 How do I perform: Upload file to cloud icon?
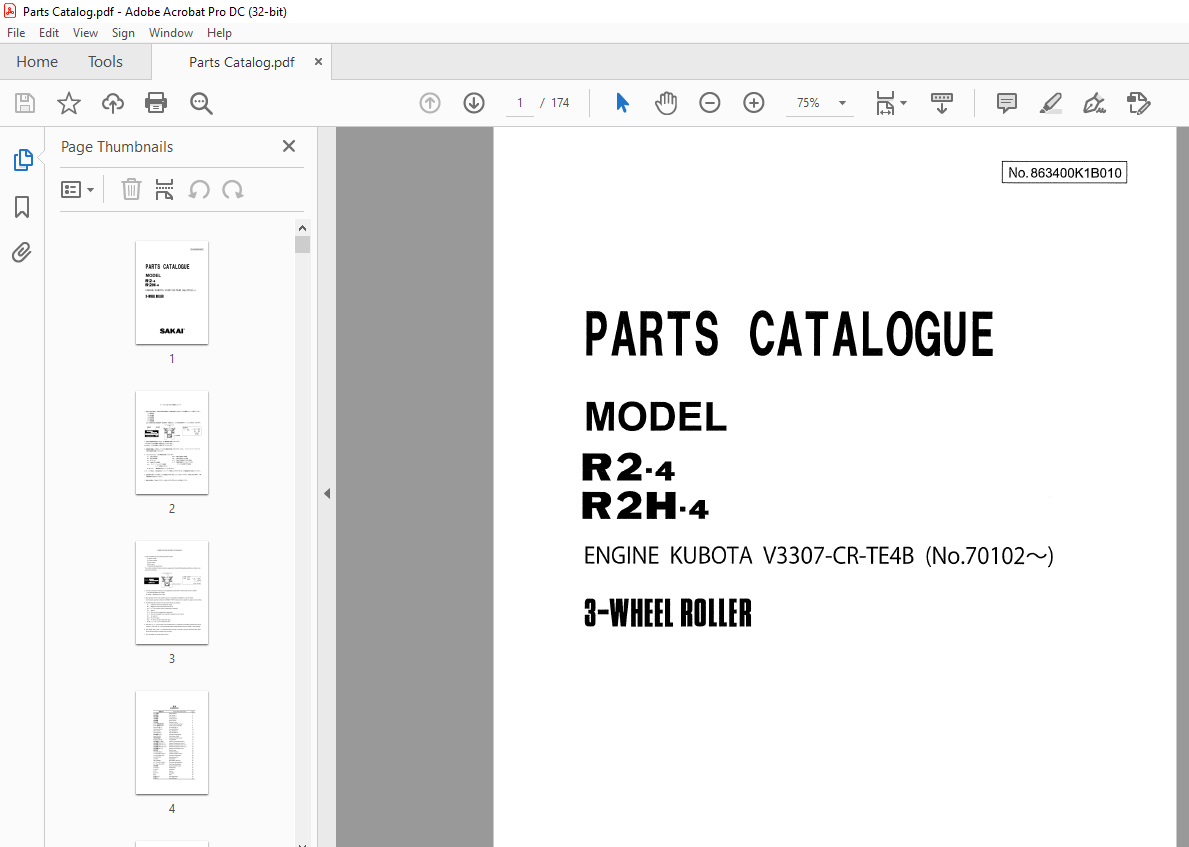pyautogui.click(x=112, y=103)
